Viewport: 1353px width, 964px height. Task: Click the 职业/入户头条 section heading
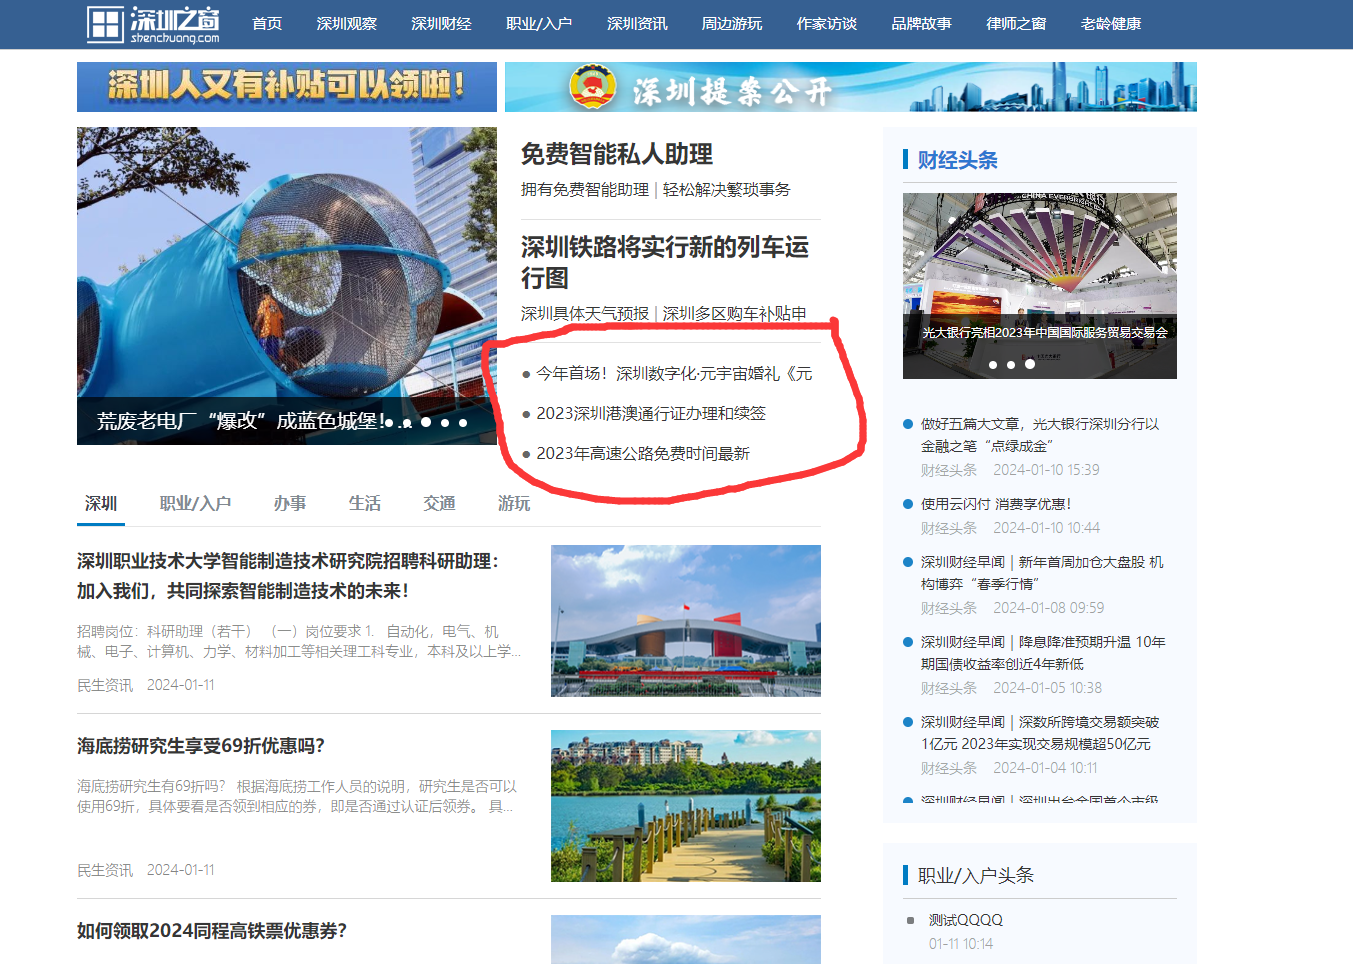pos(976,875)
